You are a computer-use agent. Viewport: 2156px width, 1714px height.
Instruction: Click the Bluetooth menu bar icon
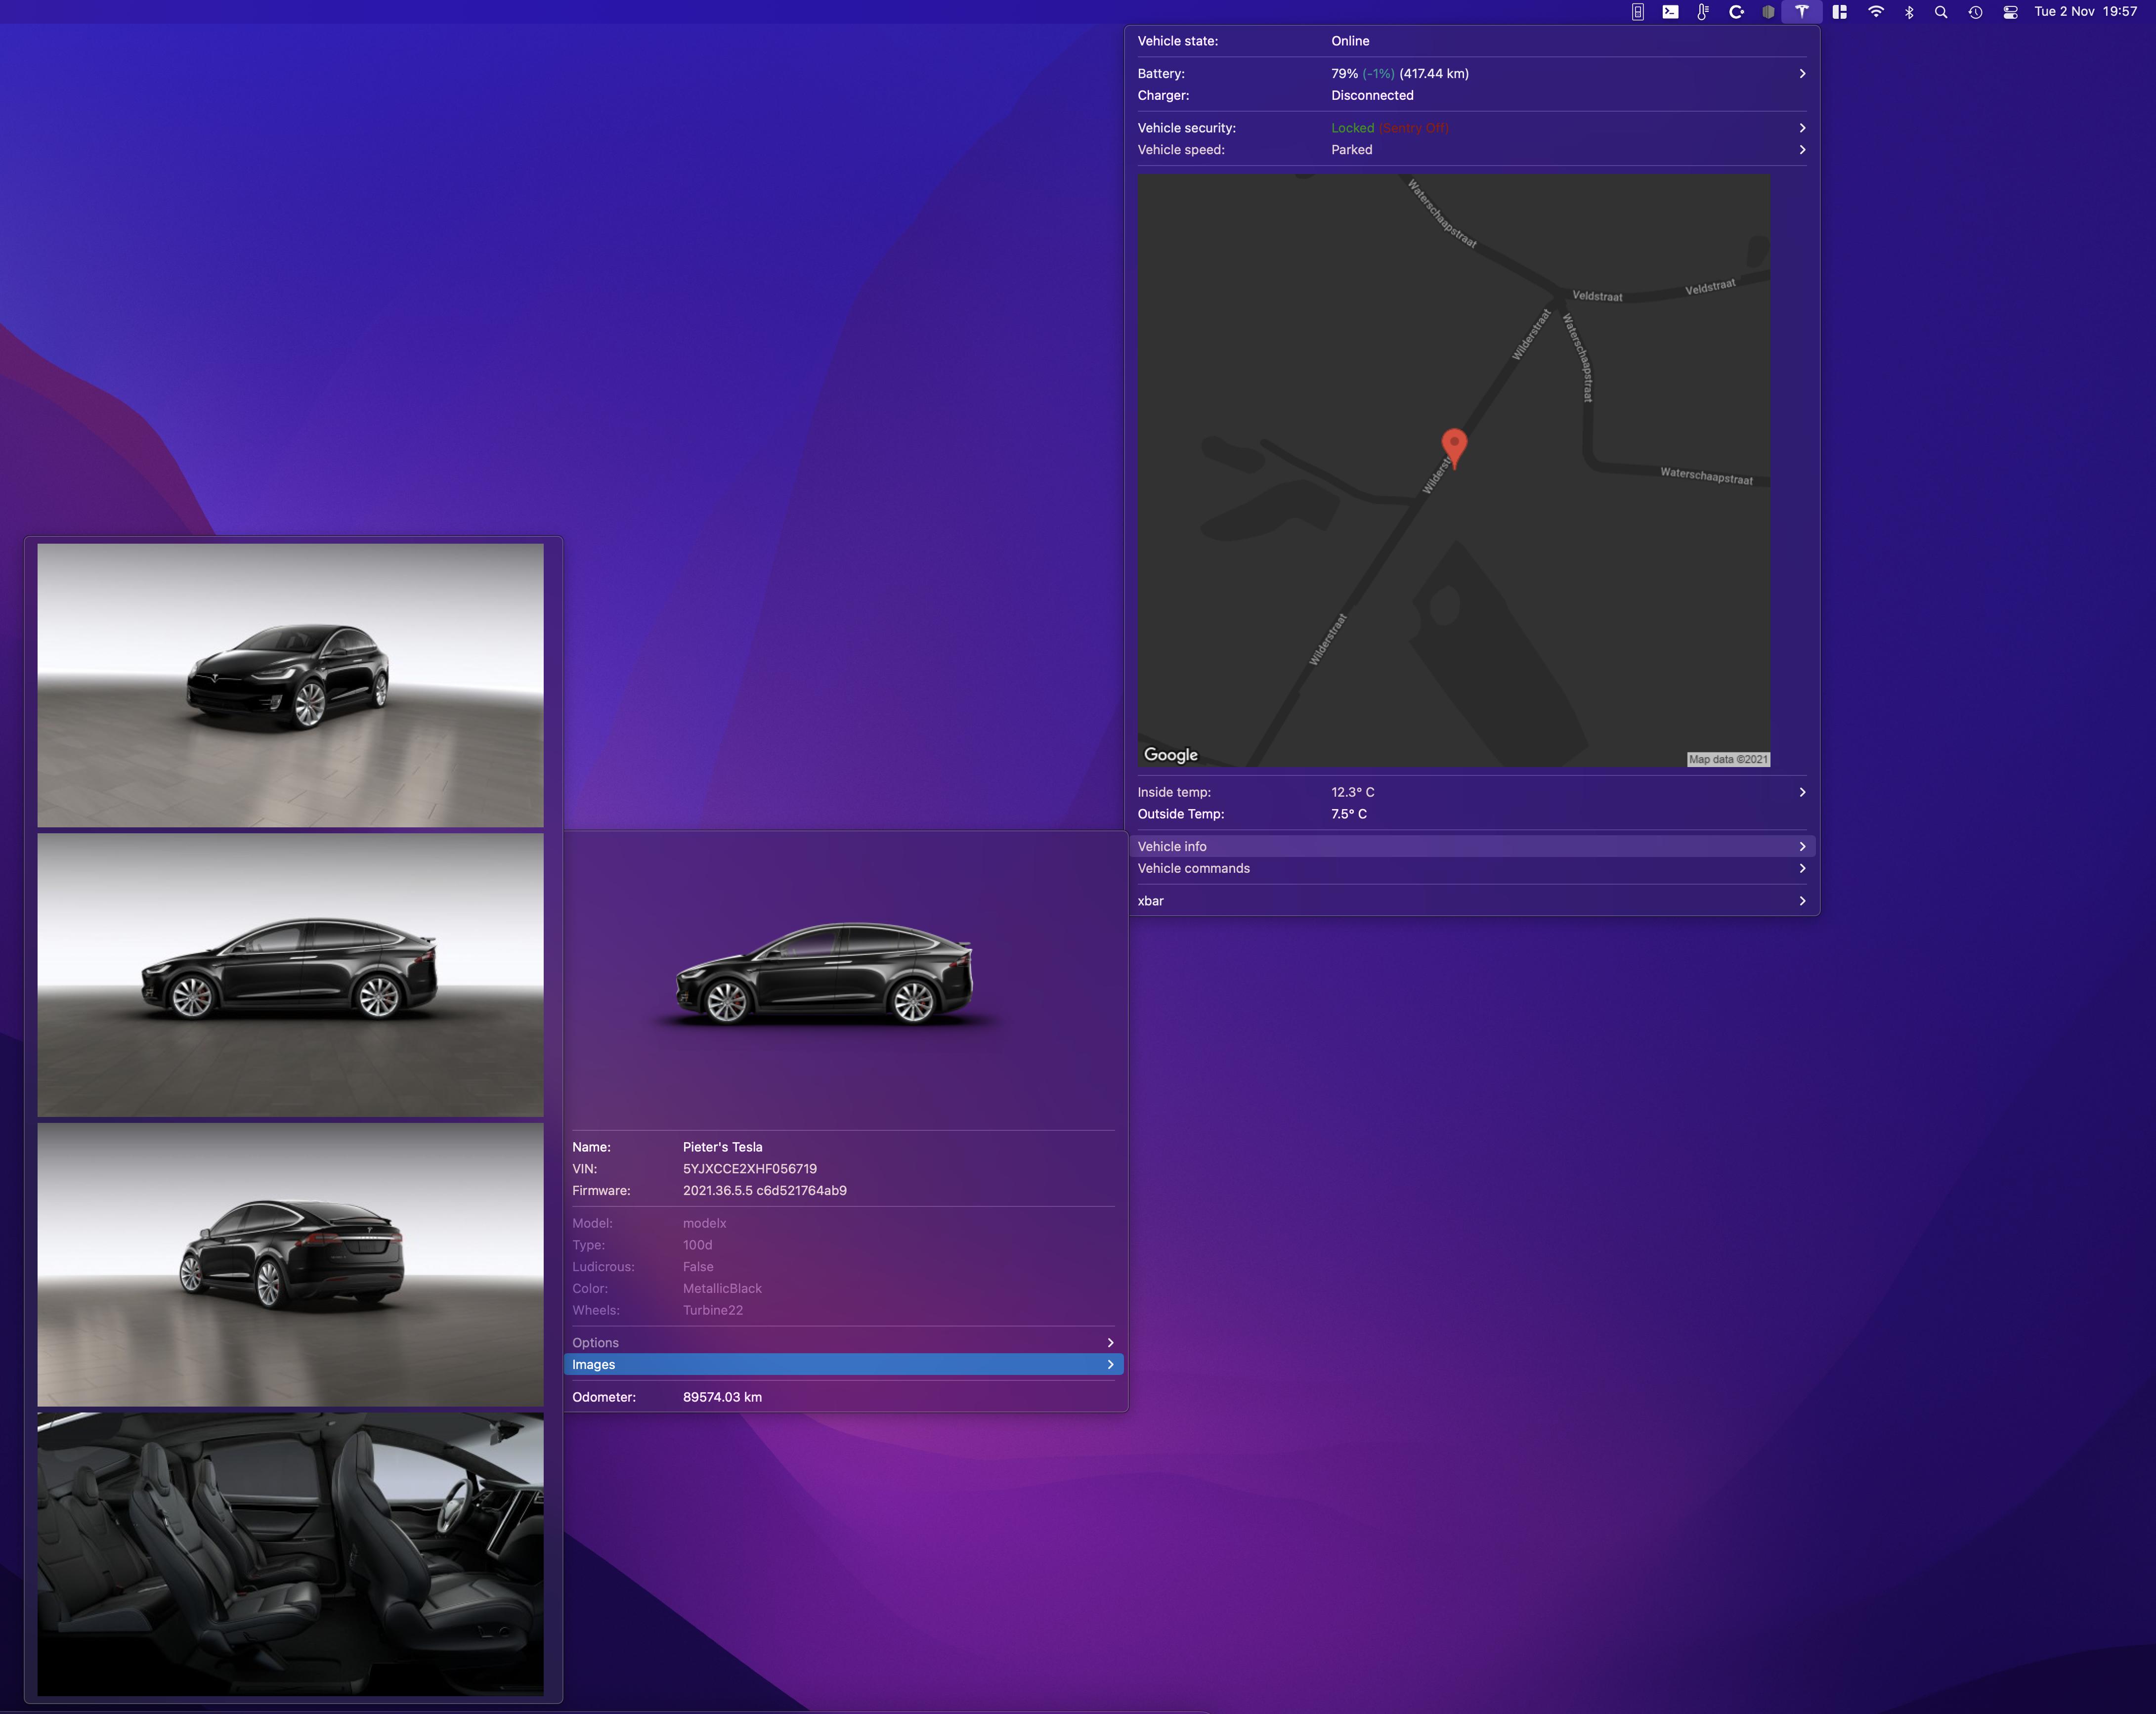tap(1909, 12)
